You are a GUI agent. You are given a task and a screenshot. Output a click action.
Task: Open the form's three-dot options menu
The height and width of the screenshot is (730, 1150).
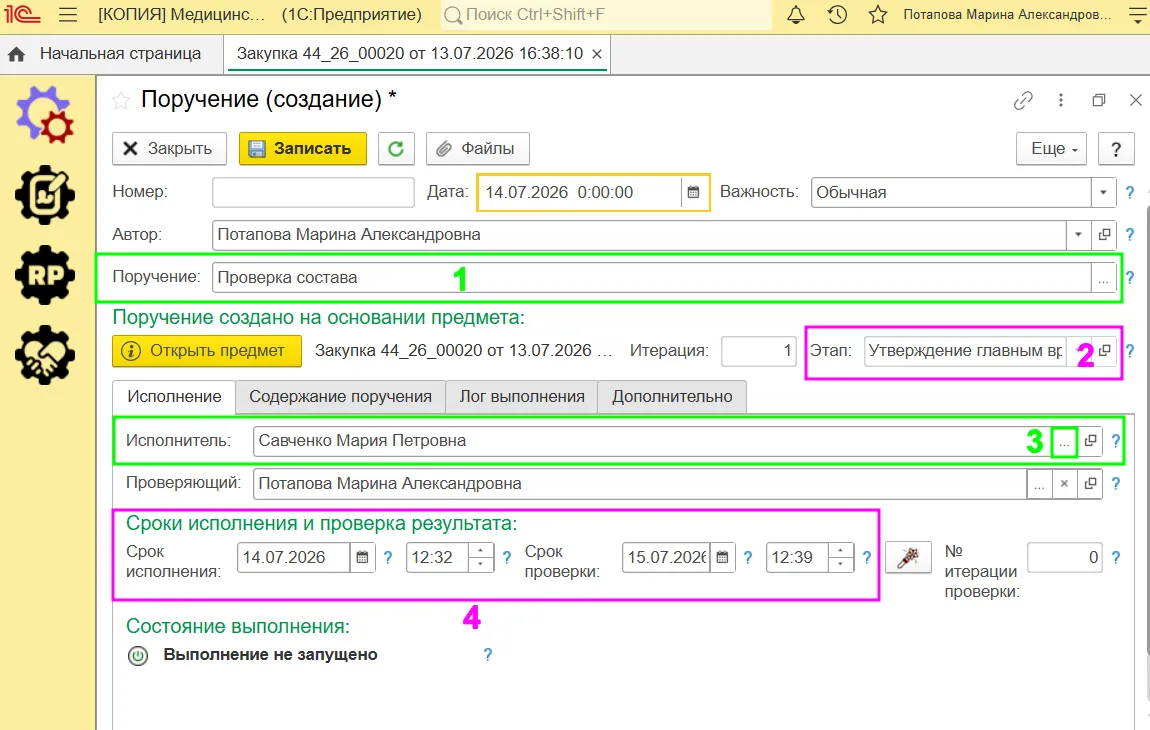click(x=1061, y=101)
